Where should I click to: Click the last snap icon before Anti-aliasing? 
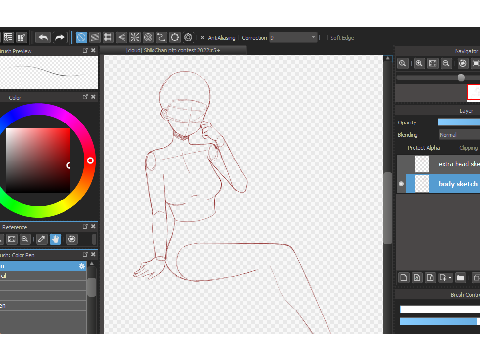pos(188,37)
